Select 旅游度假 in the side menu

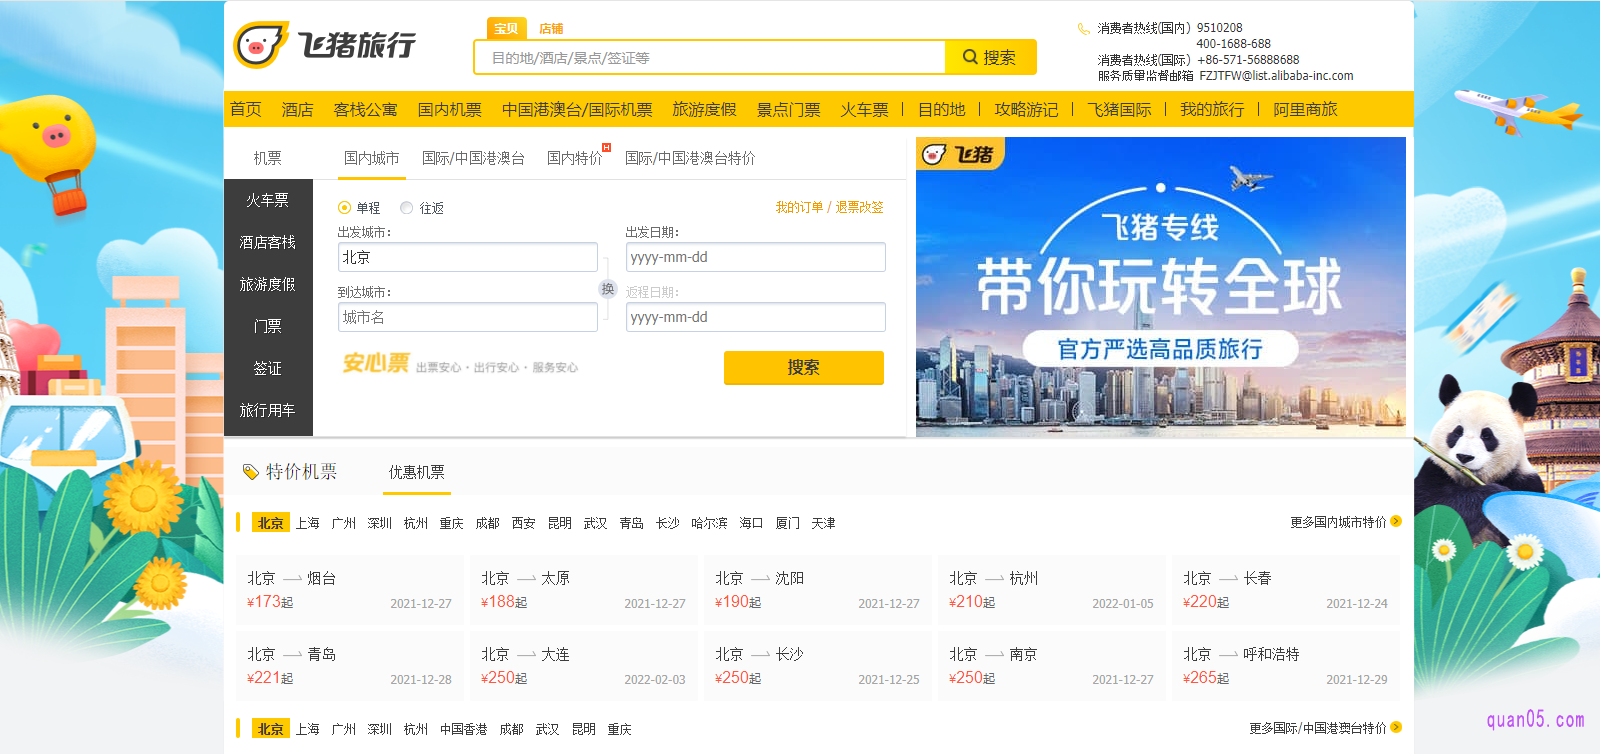(x=268, y=284)
